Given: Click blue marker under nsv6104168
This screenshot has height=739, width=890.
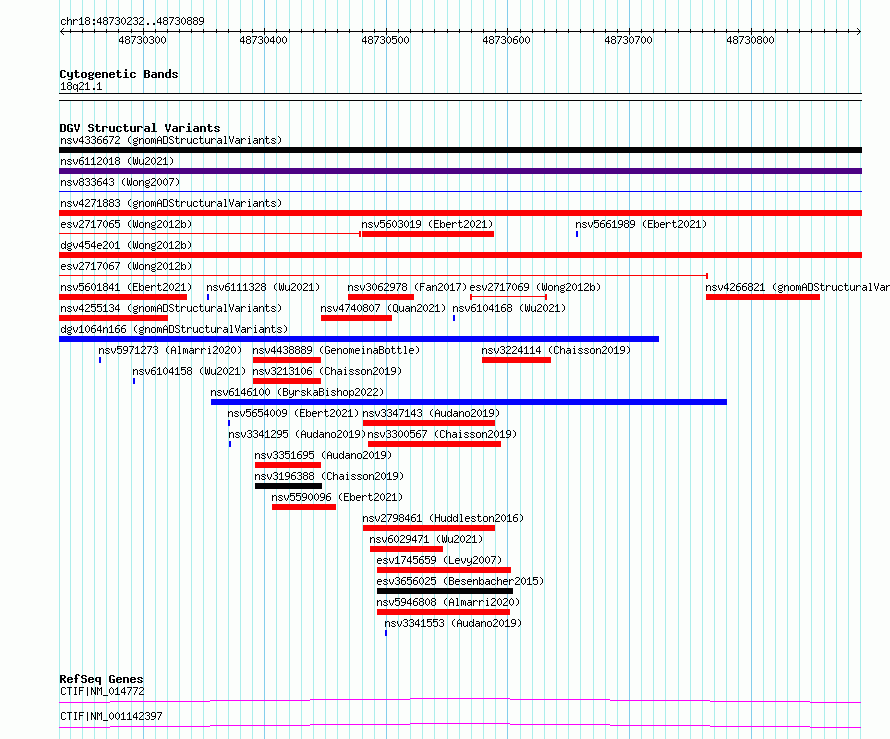Looking at the screenshot, I should pos(454,318).
